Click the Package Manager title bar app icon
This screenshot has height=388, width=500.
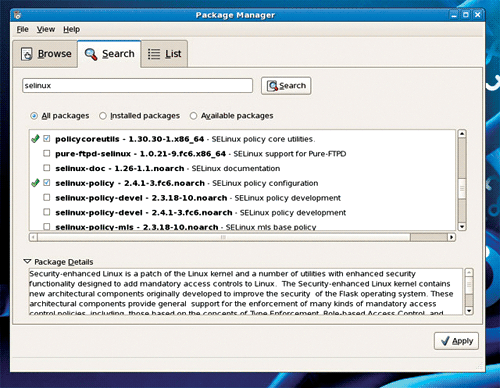(18, 15)
